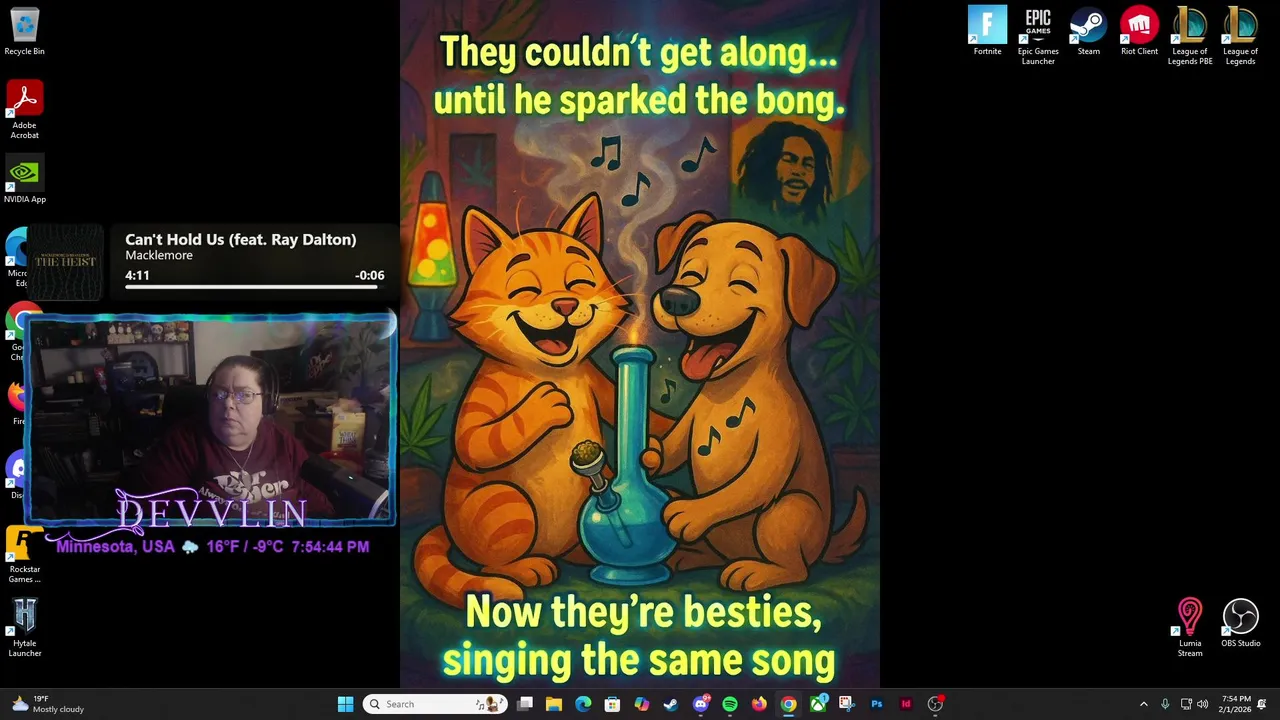Select the OBS Studio desktop icon

(x=1240, y=624)
